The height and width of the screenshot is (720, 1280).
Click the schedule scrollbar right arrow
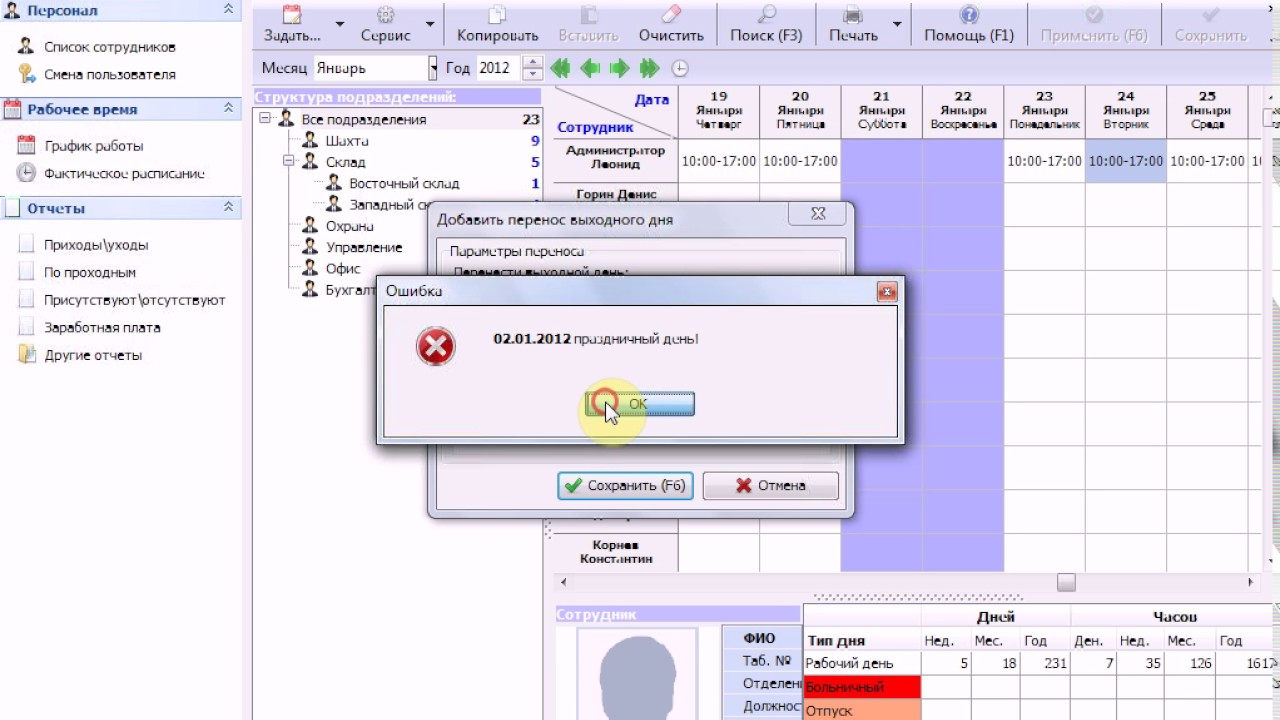point(1250,582)
